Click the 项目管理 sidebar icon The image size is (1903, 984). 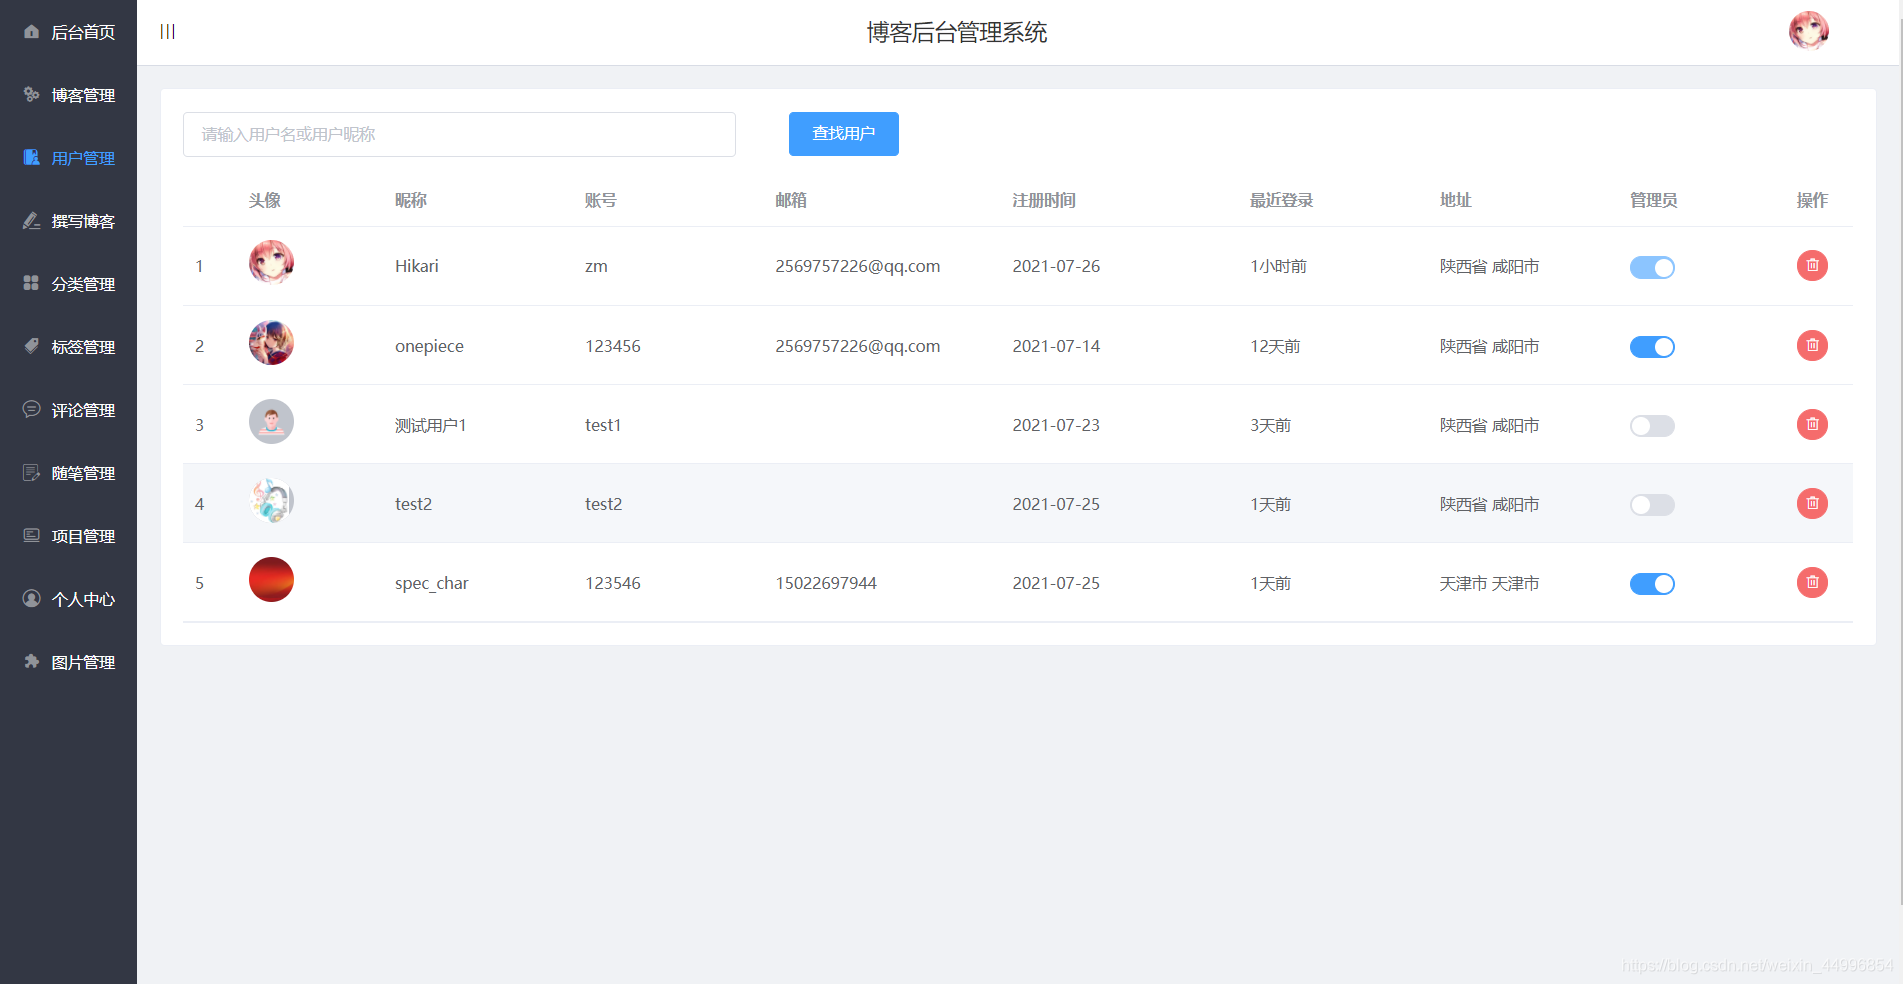[x=31, y=536]
